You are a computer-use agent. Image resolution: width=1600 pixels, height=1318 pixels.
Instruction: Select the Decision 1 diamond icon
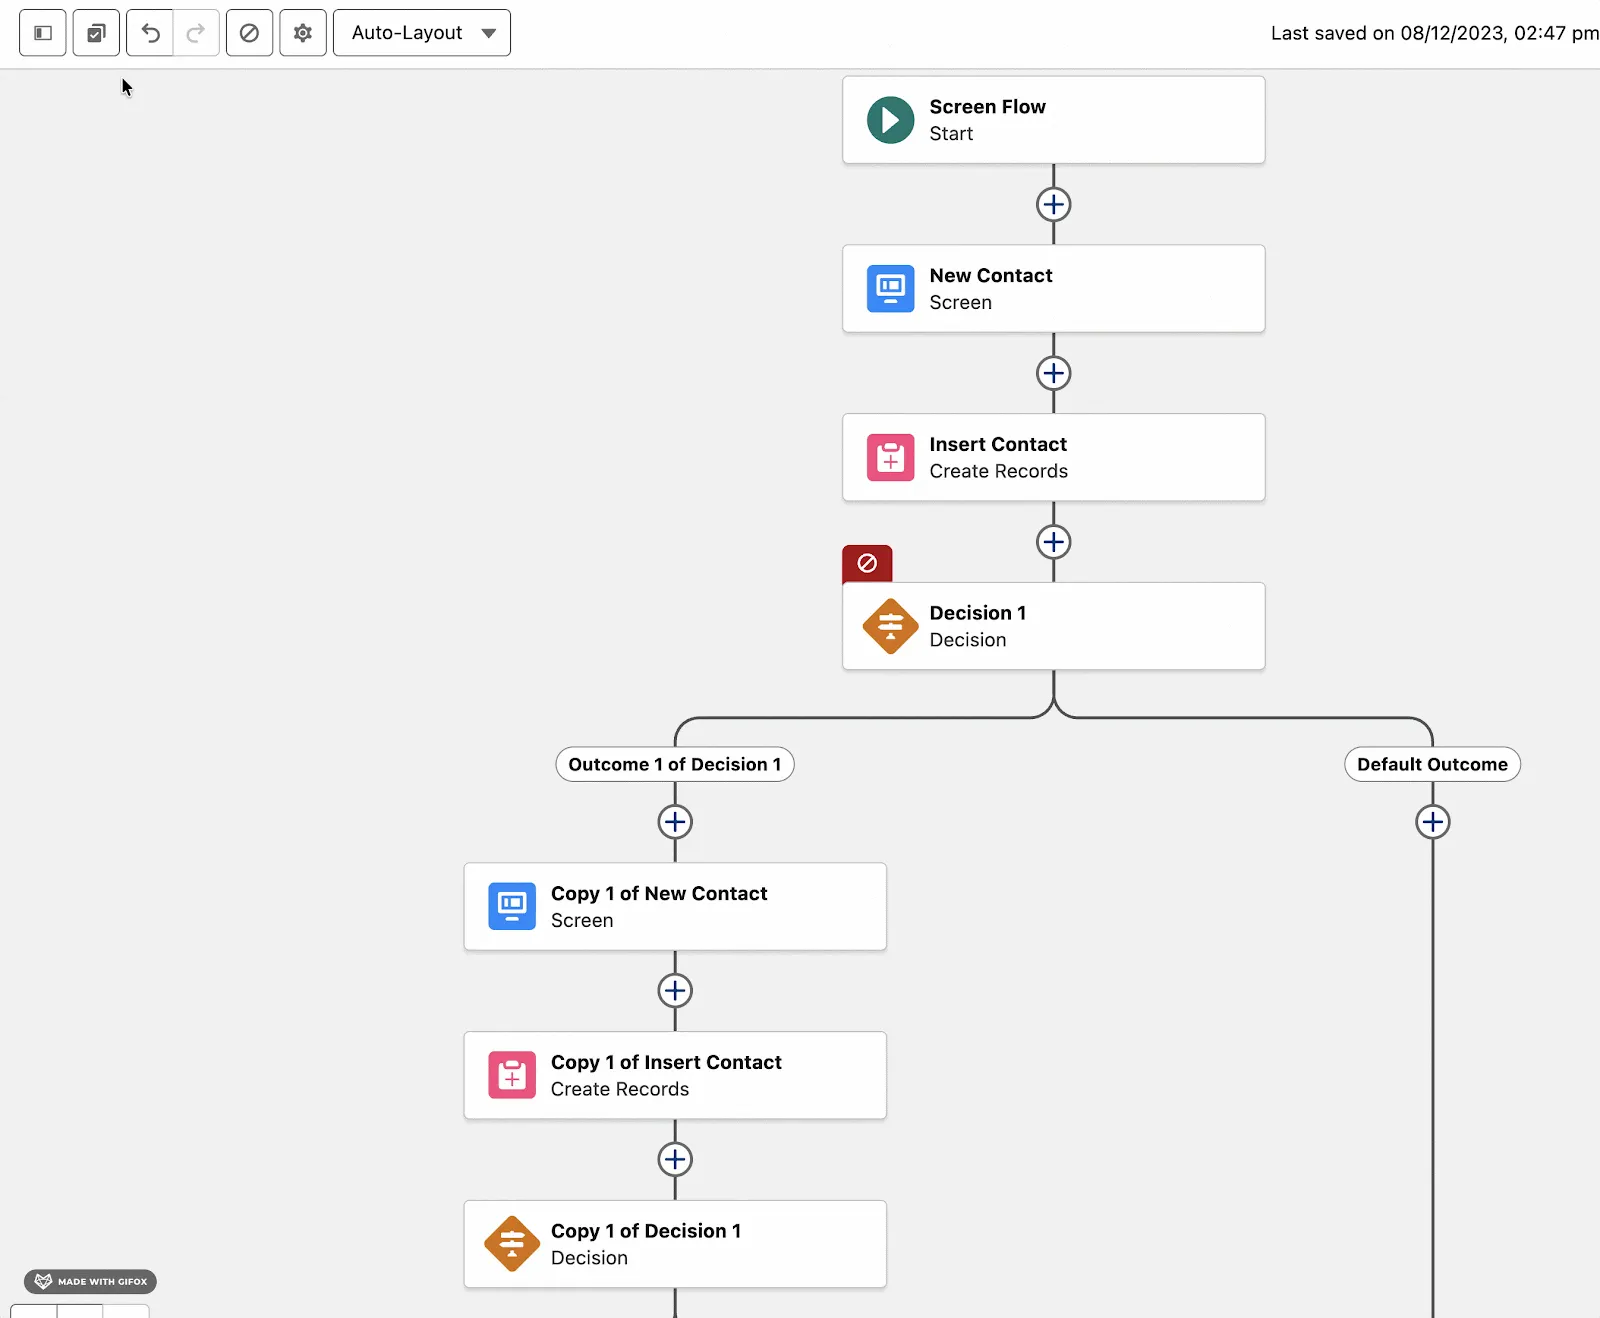[890, 627]
